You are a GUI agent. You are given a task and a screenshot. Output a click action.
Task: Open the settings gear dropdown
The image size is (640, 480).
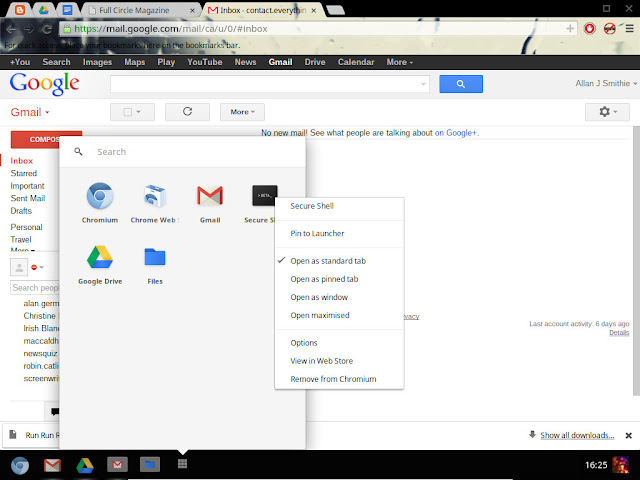pyautogui.click(x=607, y=112)
